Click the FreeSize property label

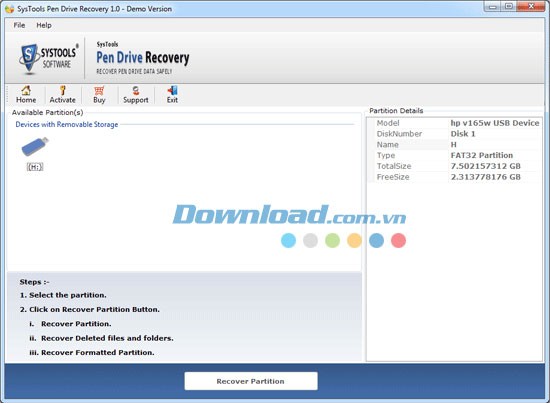click(x=393, y=177)
